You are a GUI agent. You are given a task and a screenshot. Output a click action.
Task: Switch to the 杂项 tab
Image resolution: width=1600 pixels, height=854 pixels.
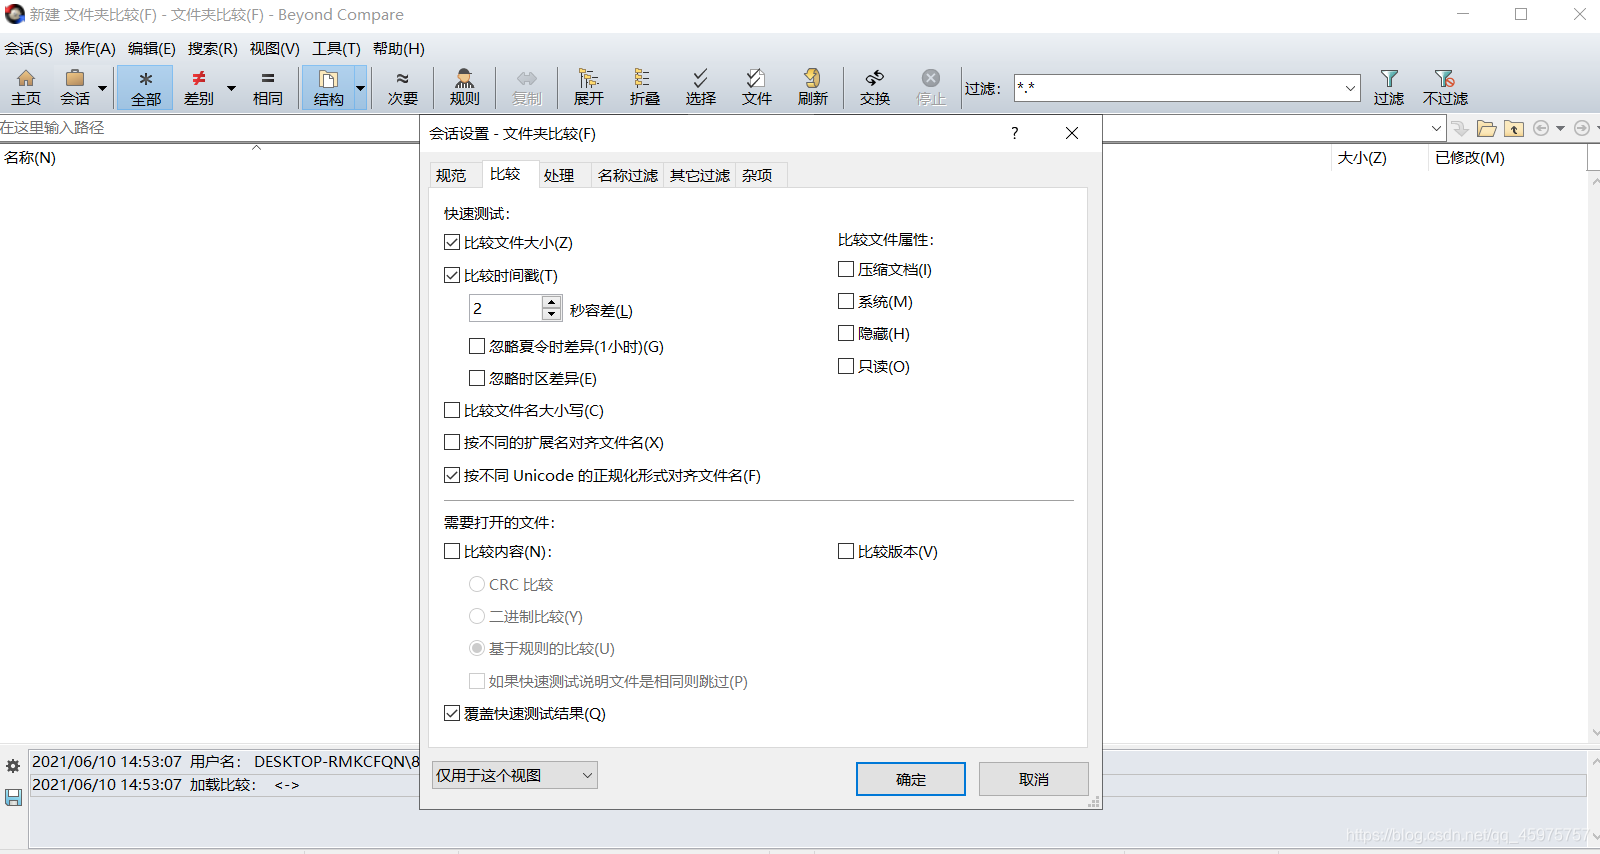757,175
